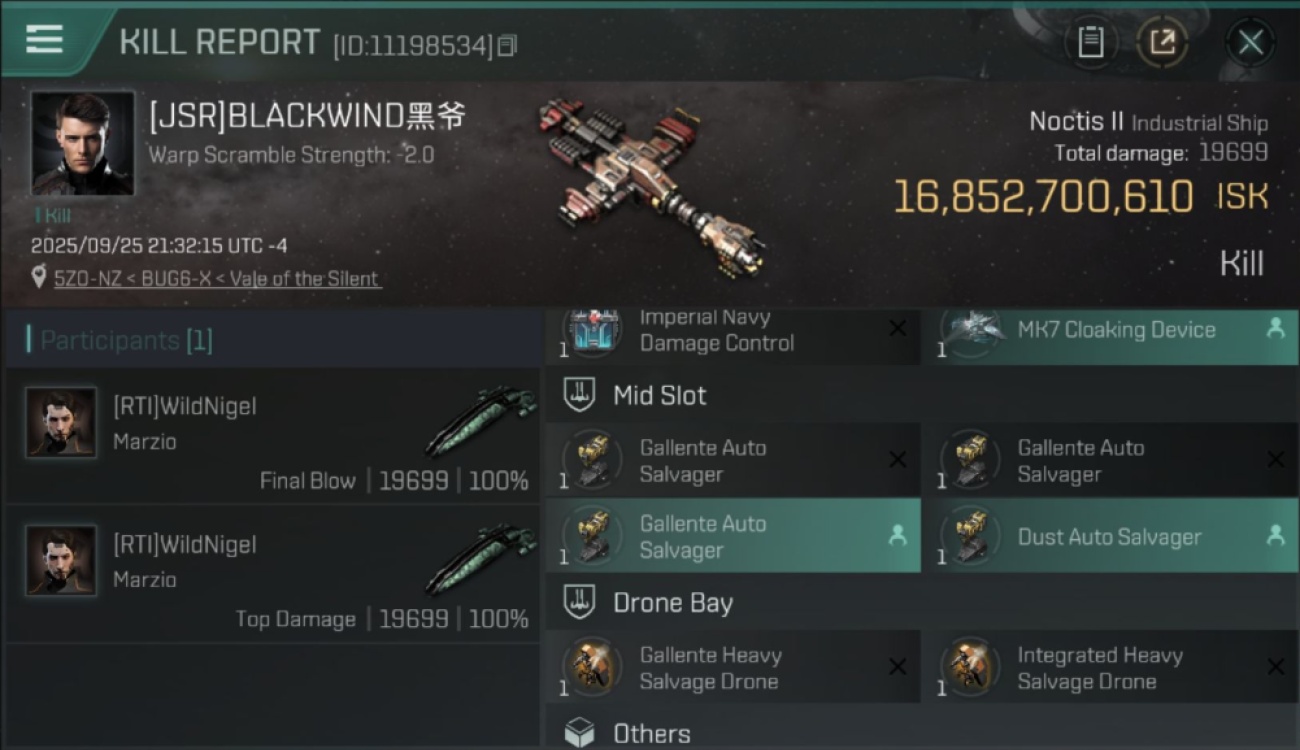Open the hamburger menu icon
Screen dimensions: 1300x750
click(44, 39)
